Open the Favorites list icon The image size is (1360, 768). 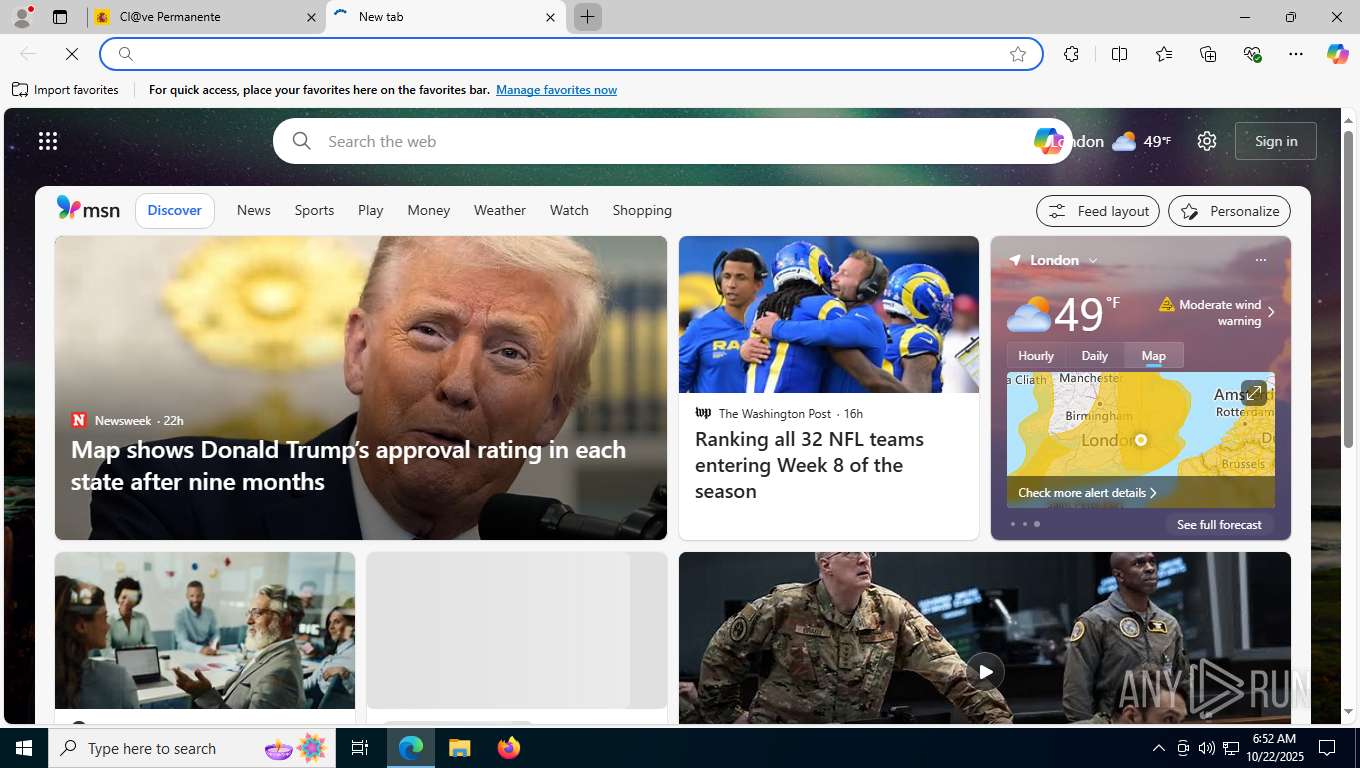click(x=1164, y=54)
